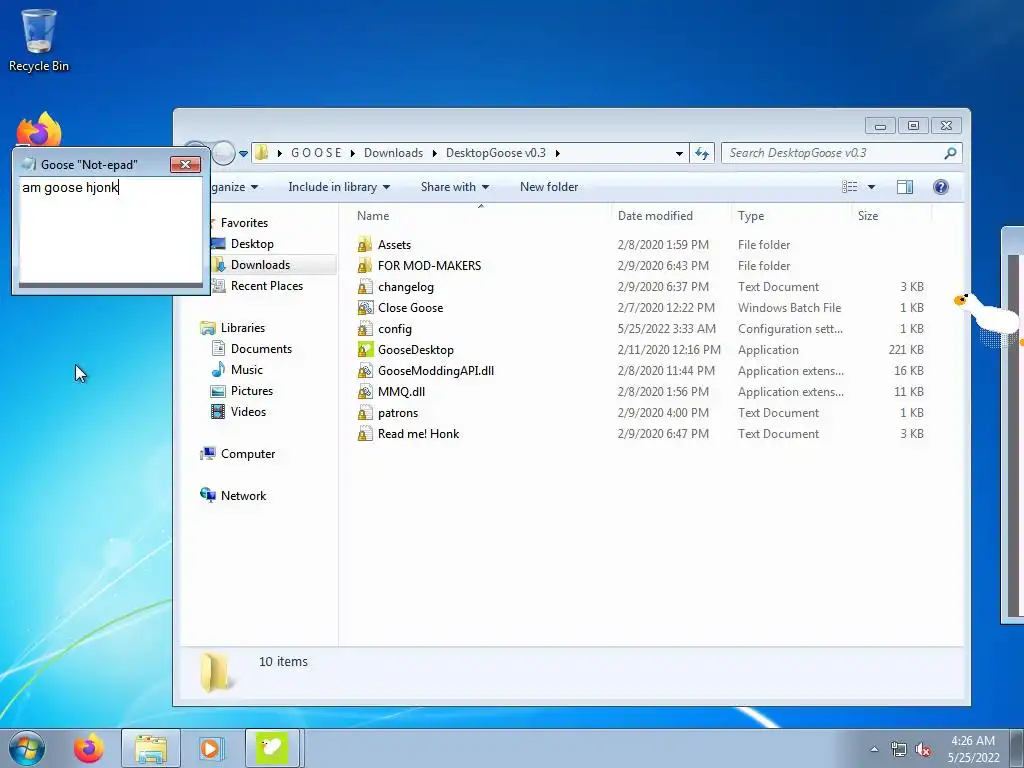Click inside the Not-epad text area

(110, 230)
